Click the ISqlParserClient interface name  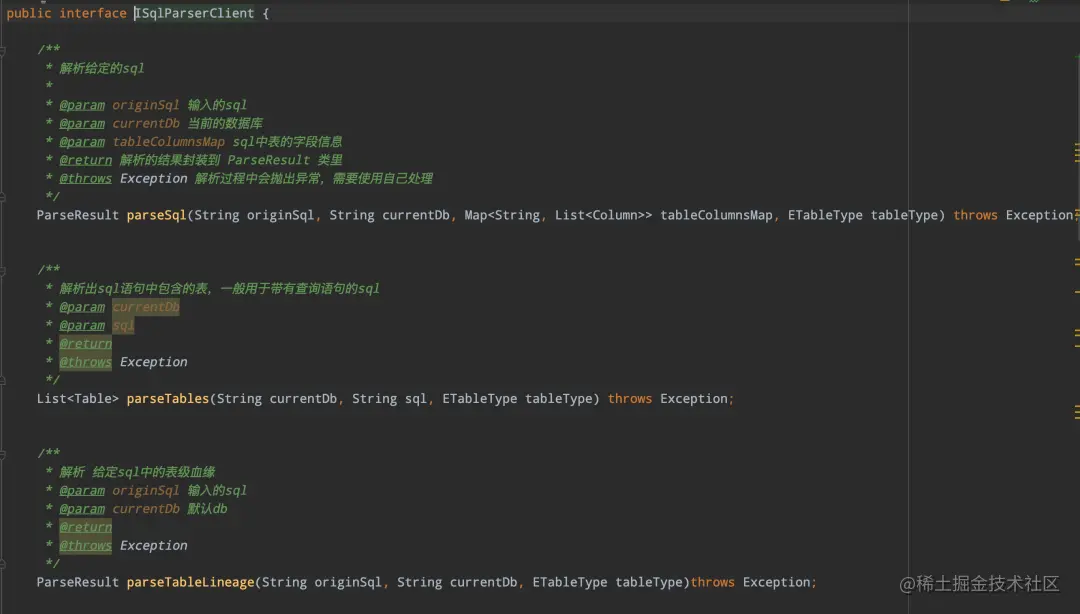[x=195, y=13]
